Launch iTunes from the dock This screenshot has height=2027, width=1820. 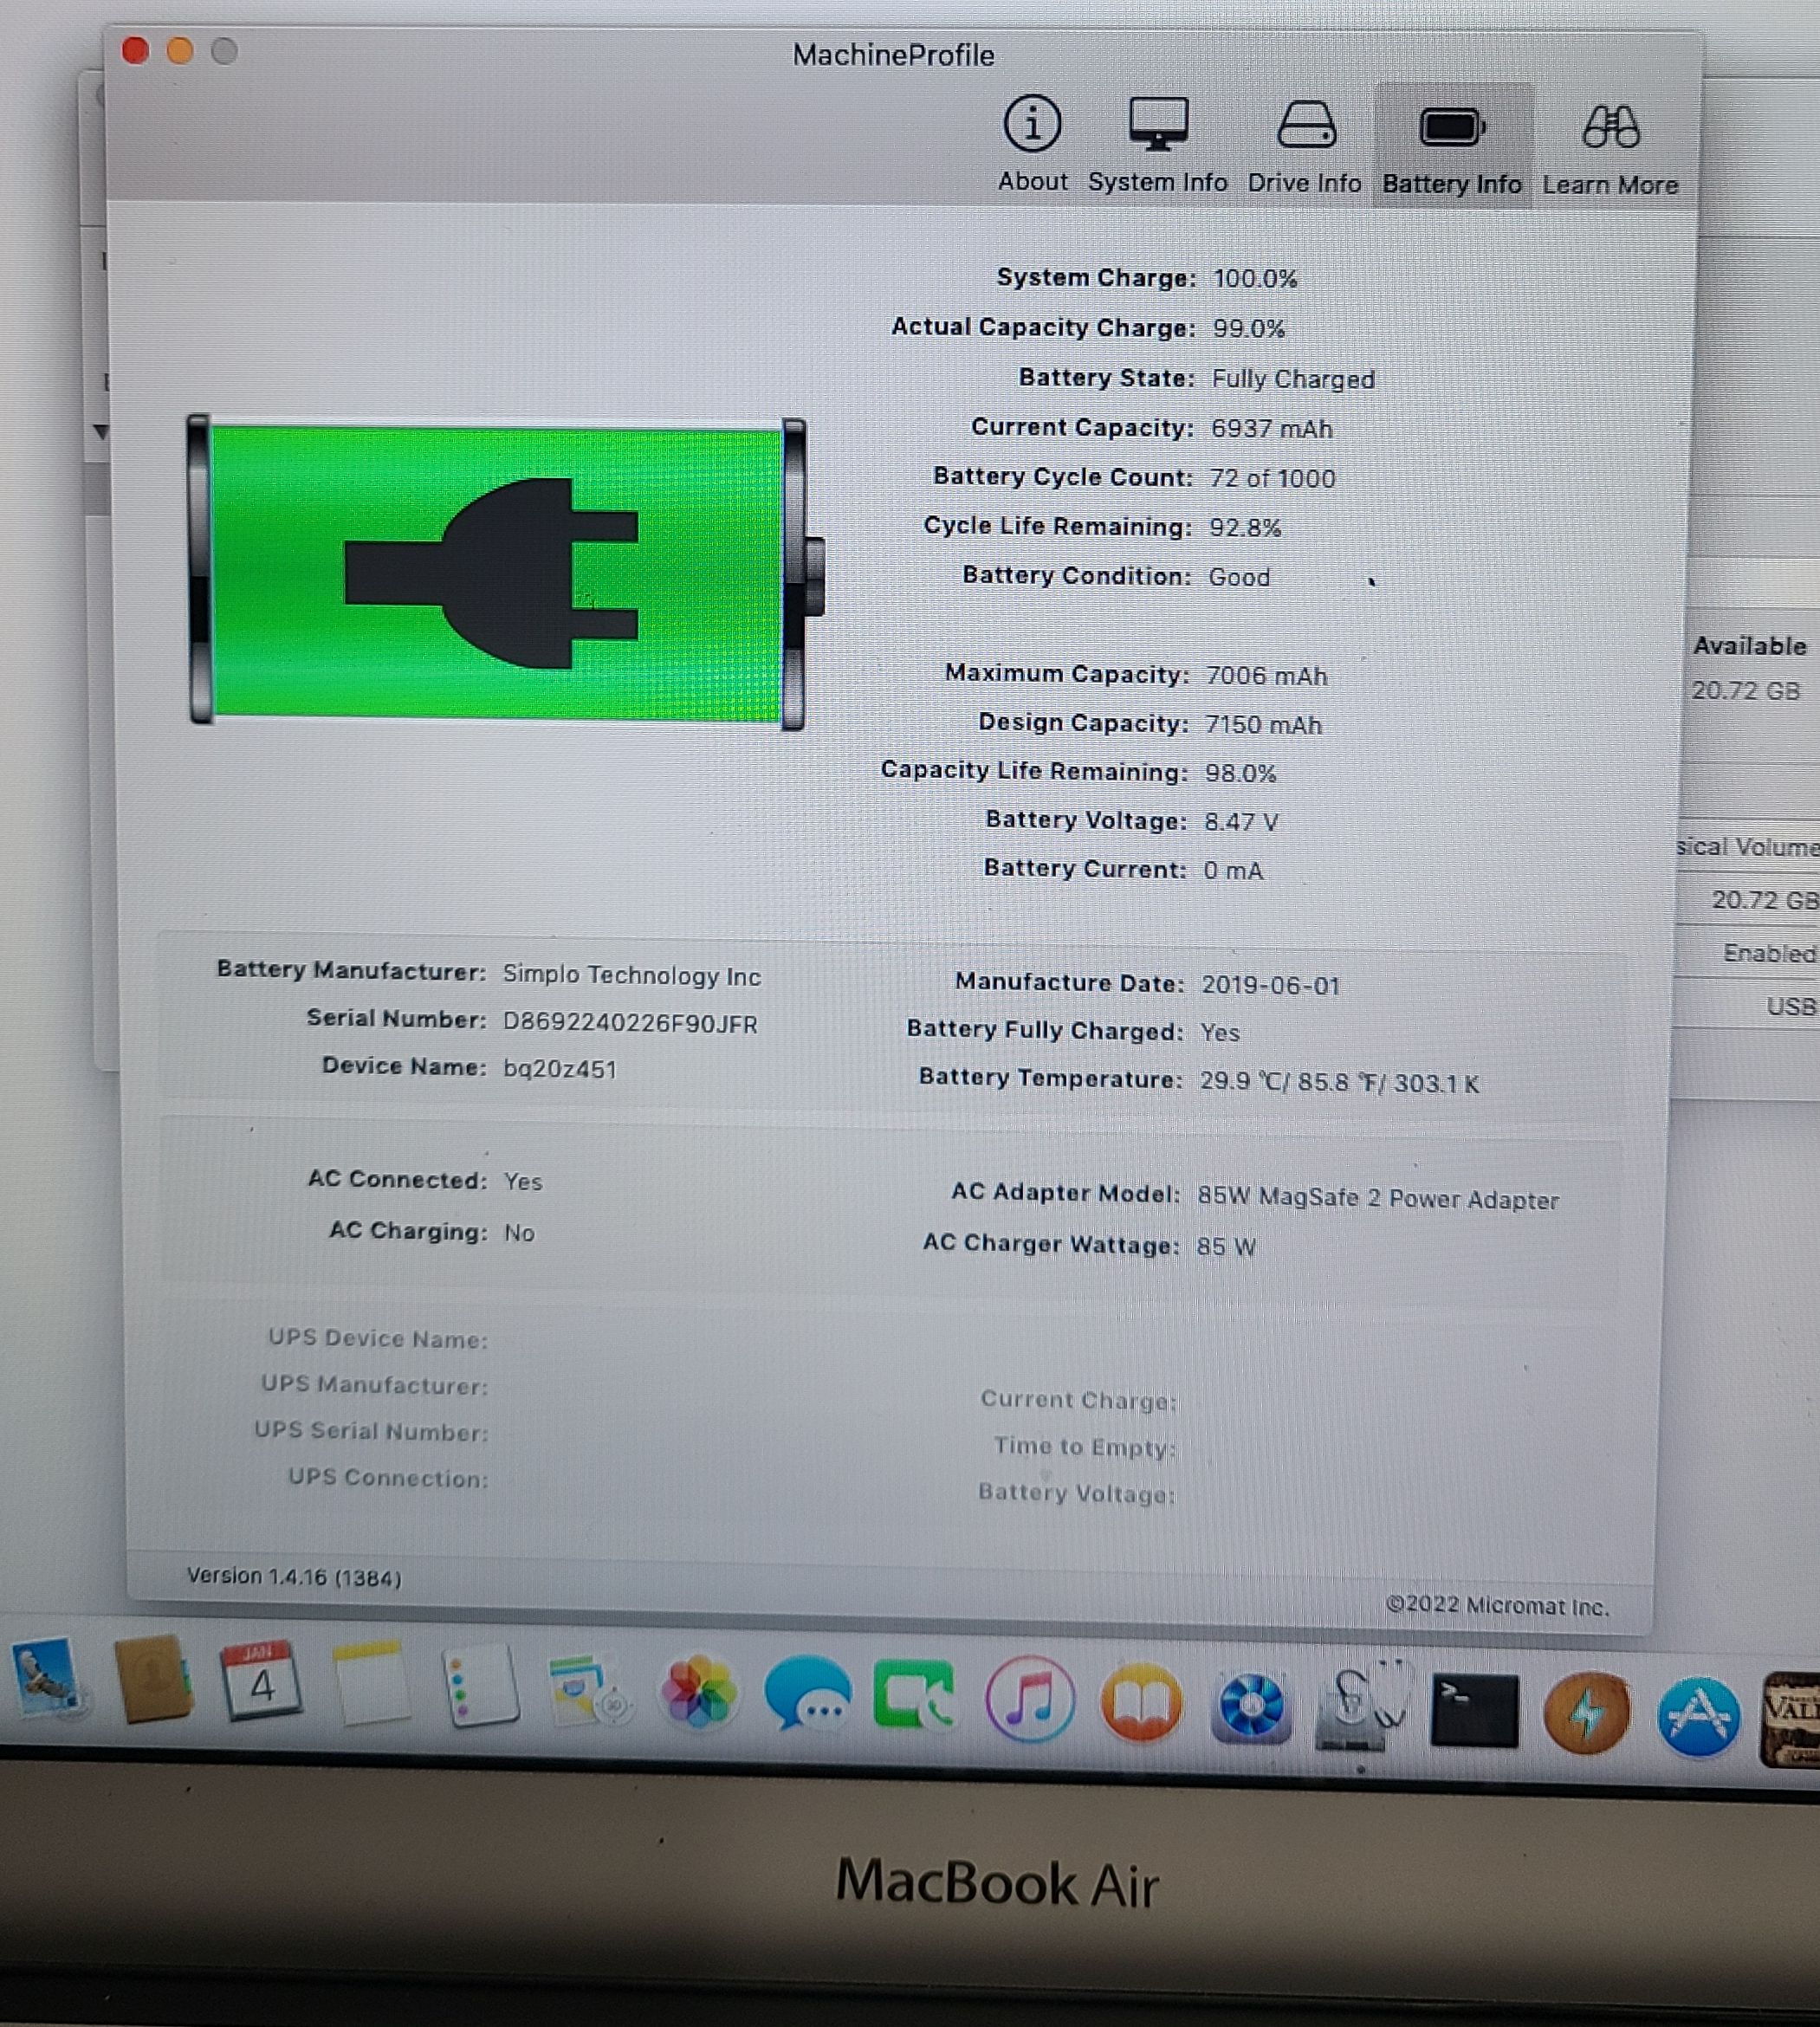[1029, 1700]
